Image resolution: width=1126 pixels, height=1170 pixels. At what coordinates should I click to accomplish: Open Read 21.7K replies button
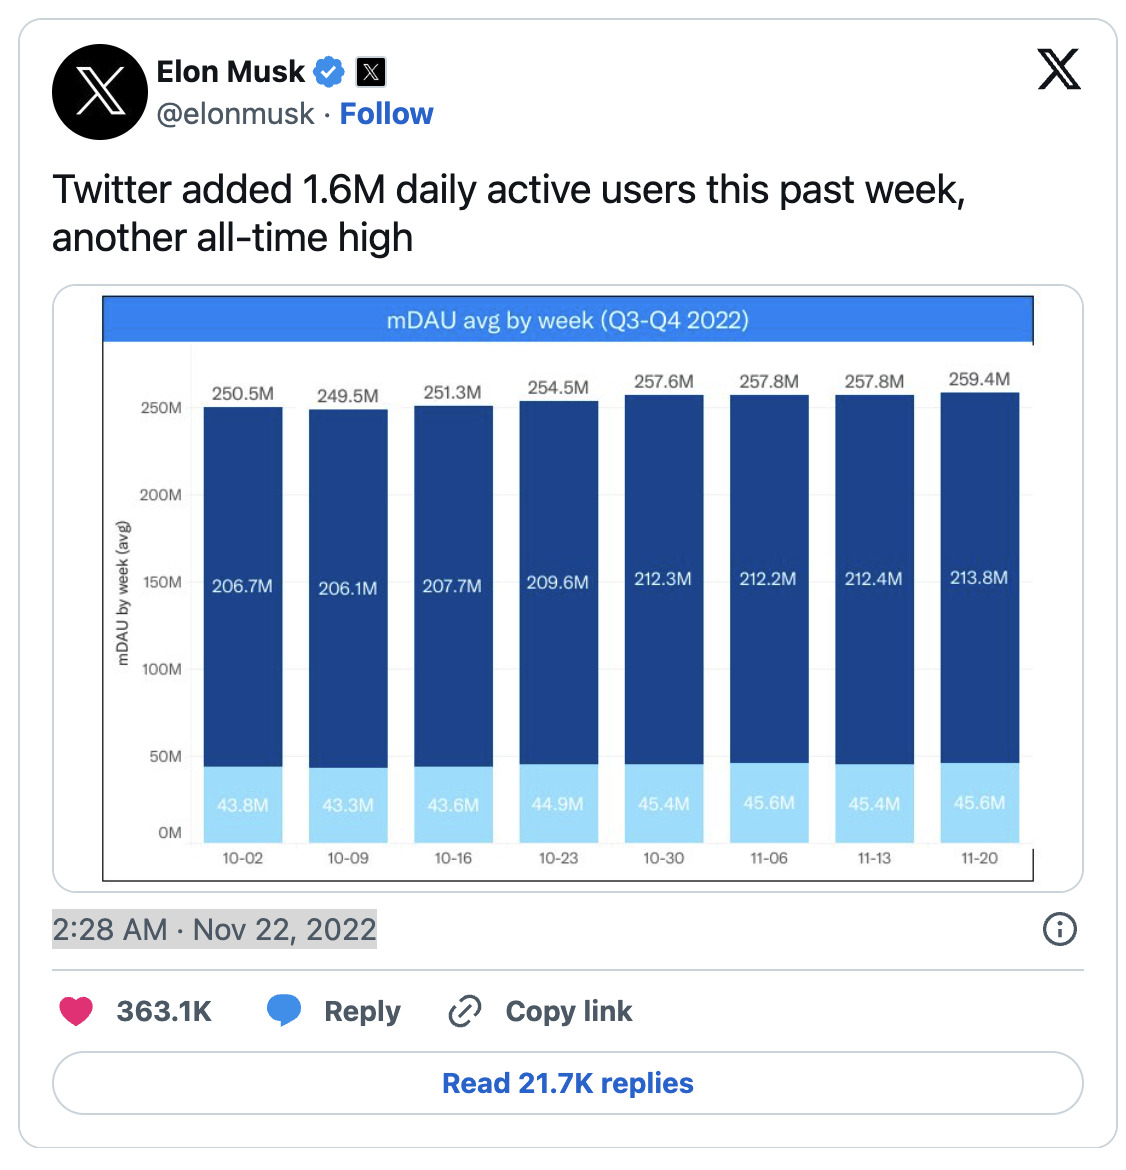pos(568,1083)
